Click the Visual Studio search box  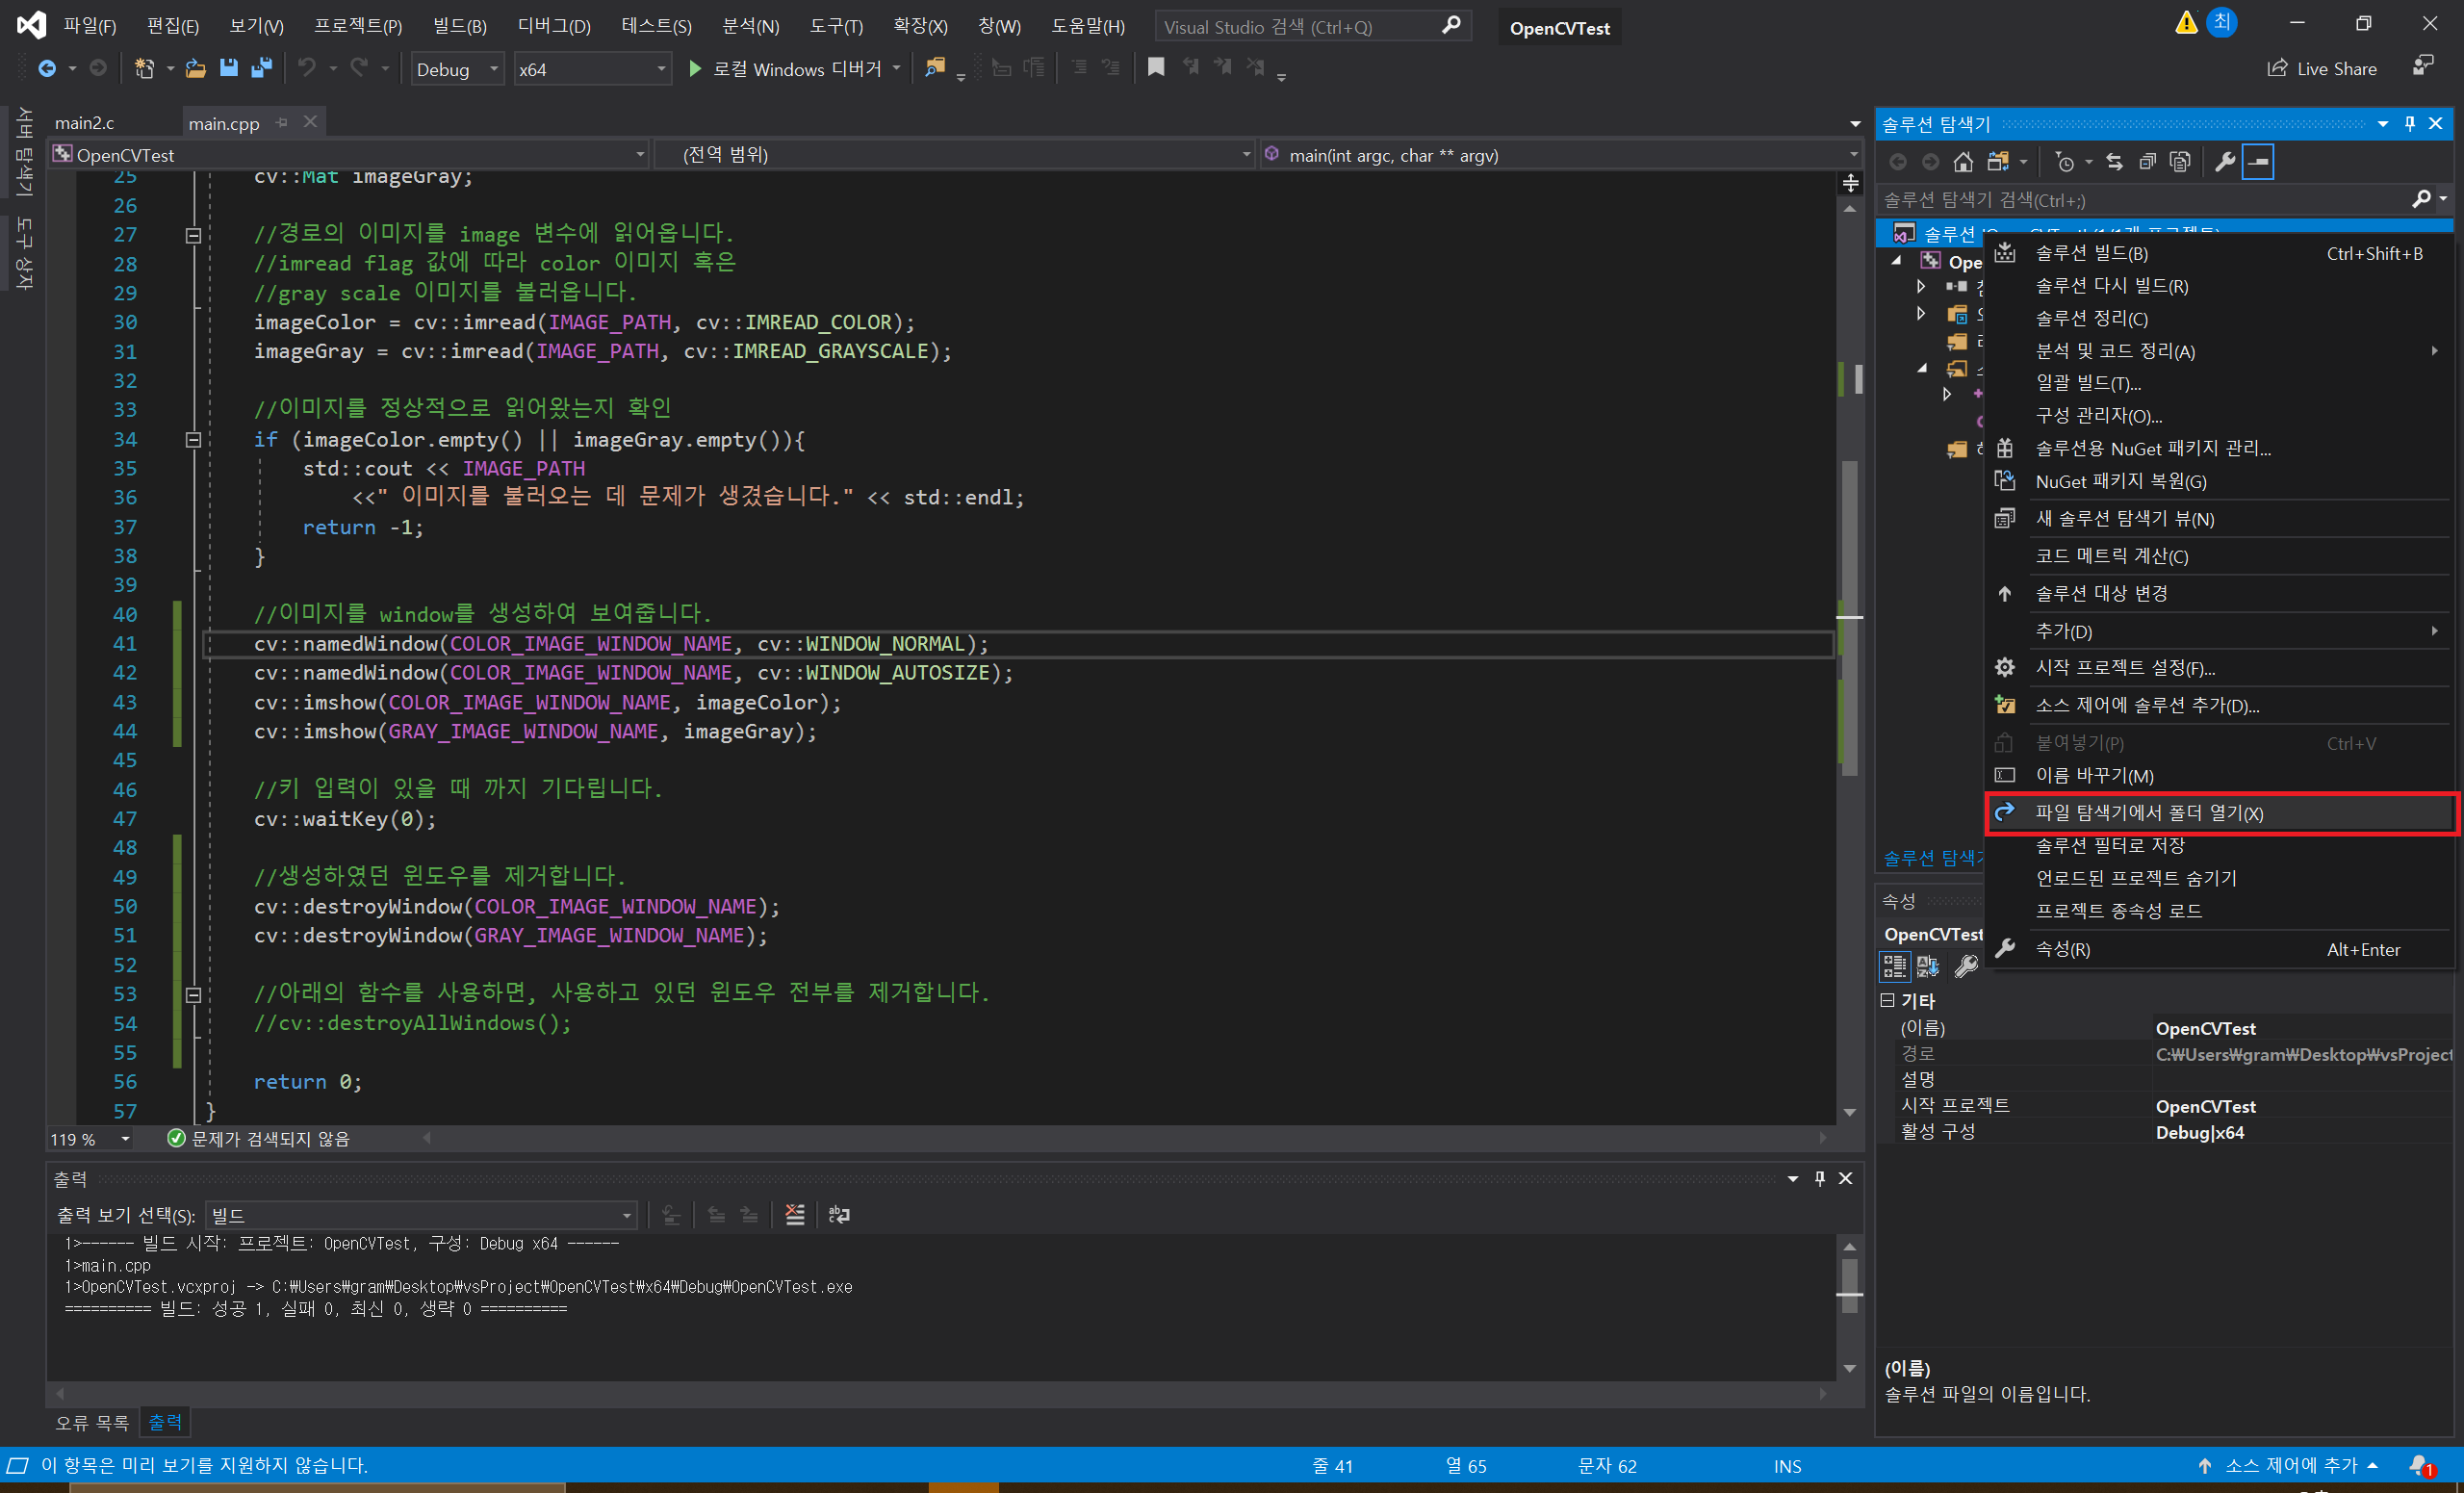(1298, 27)
